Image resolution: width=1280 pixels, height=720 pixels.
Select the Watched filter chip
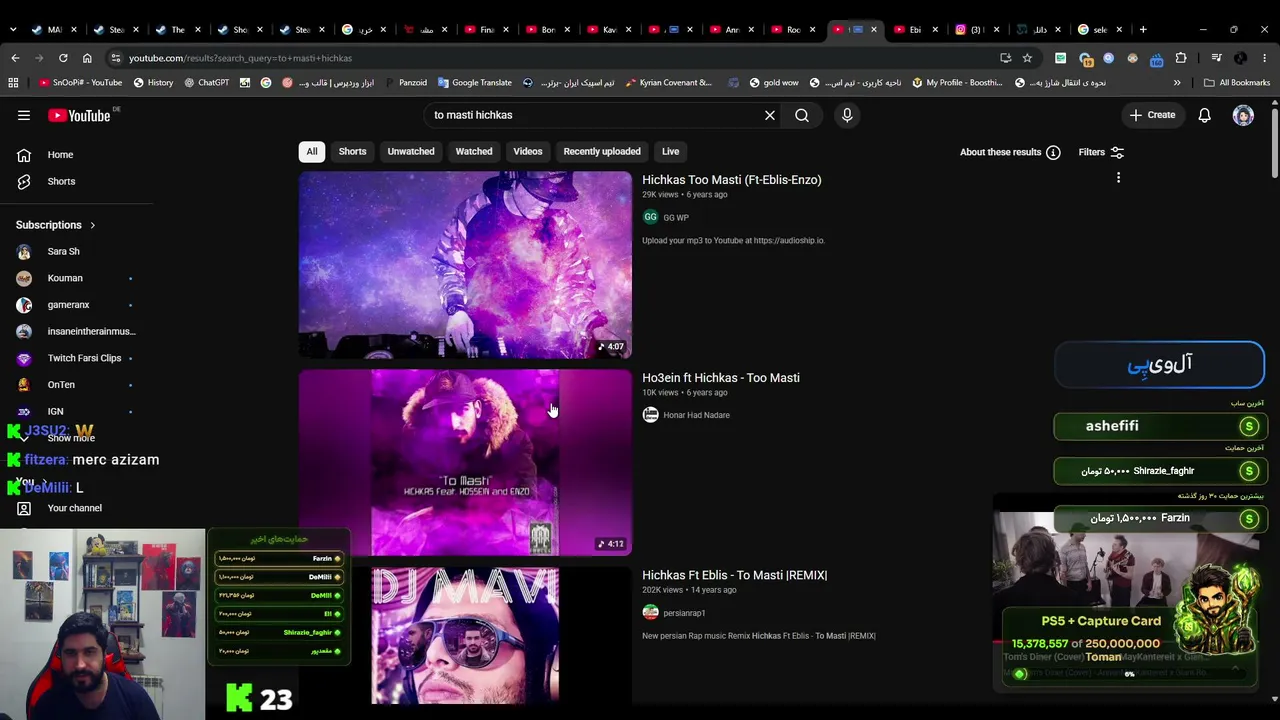pyautogui.click(x=474, y=152)
